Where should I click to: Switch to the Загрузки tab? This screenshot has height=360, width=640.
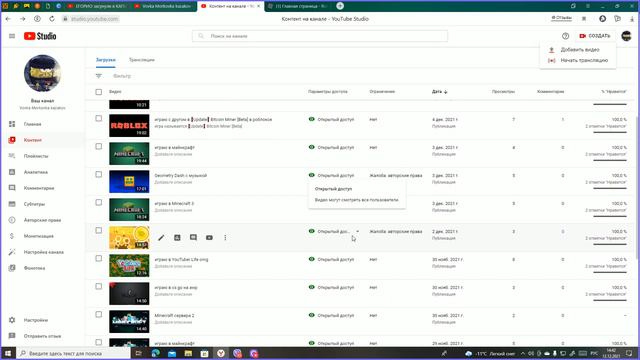106,60
